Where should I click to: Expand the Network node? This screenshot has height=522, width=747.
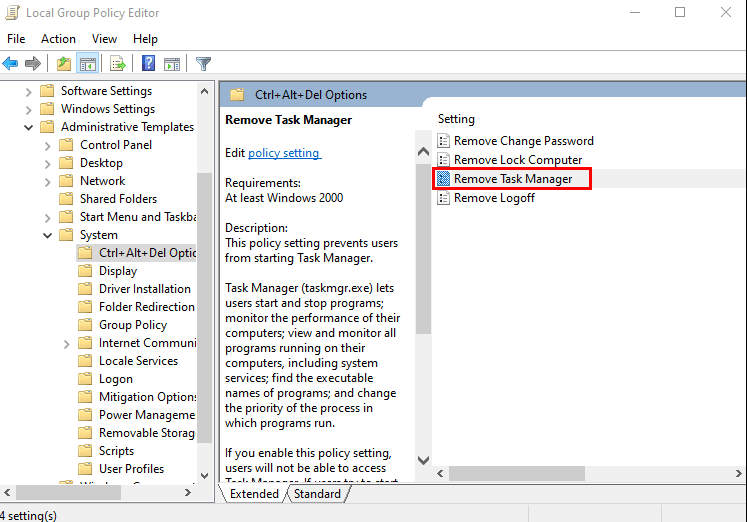pos(47,182)
